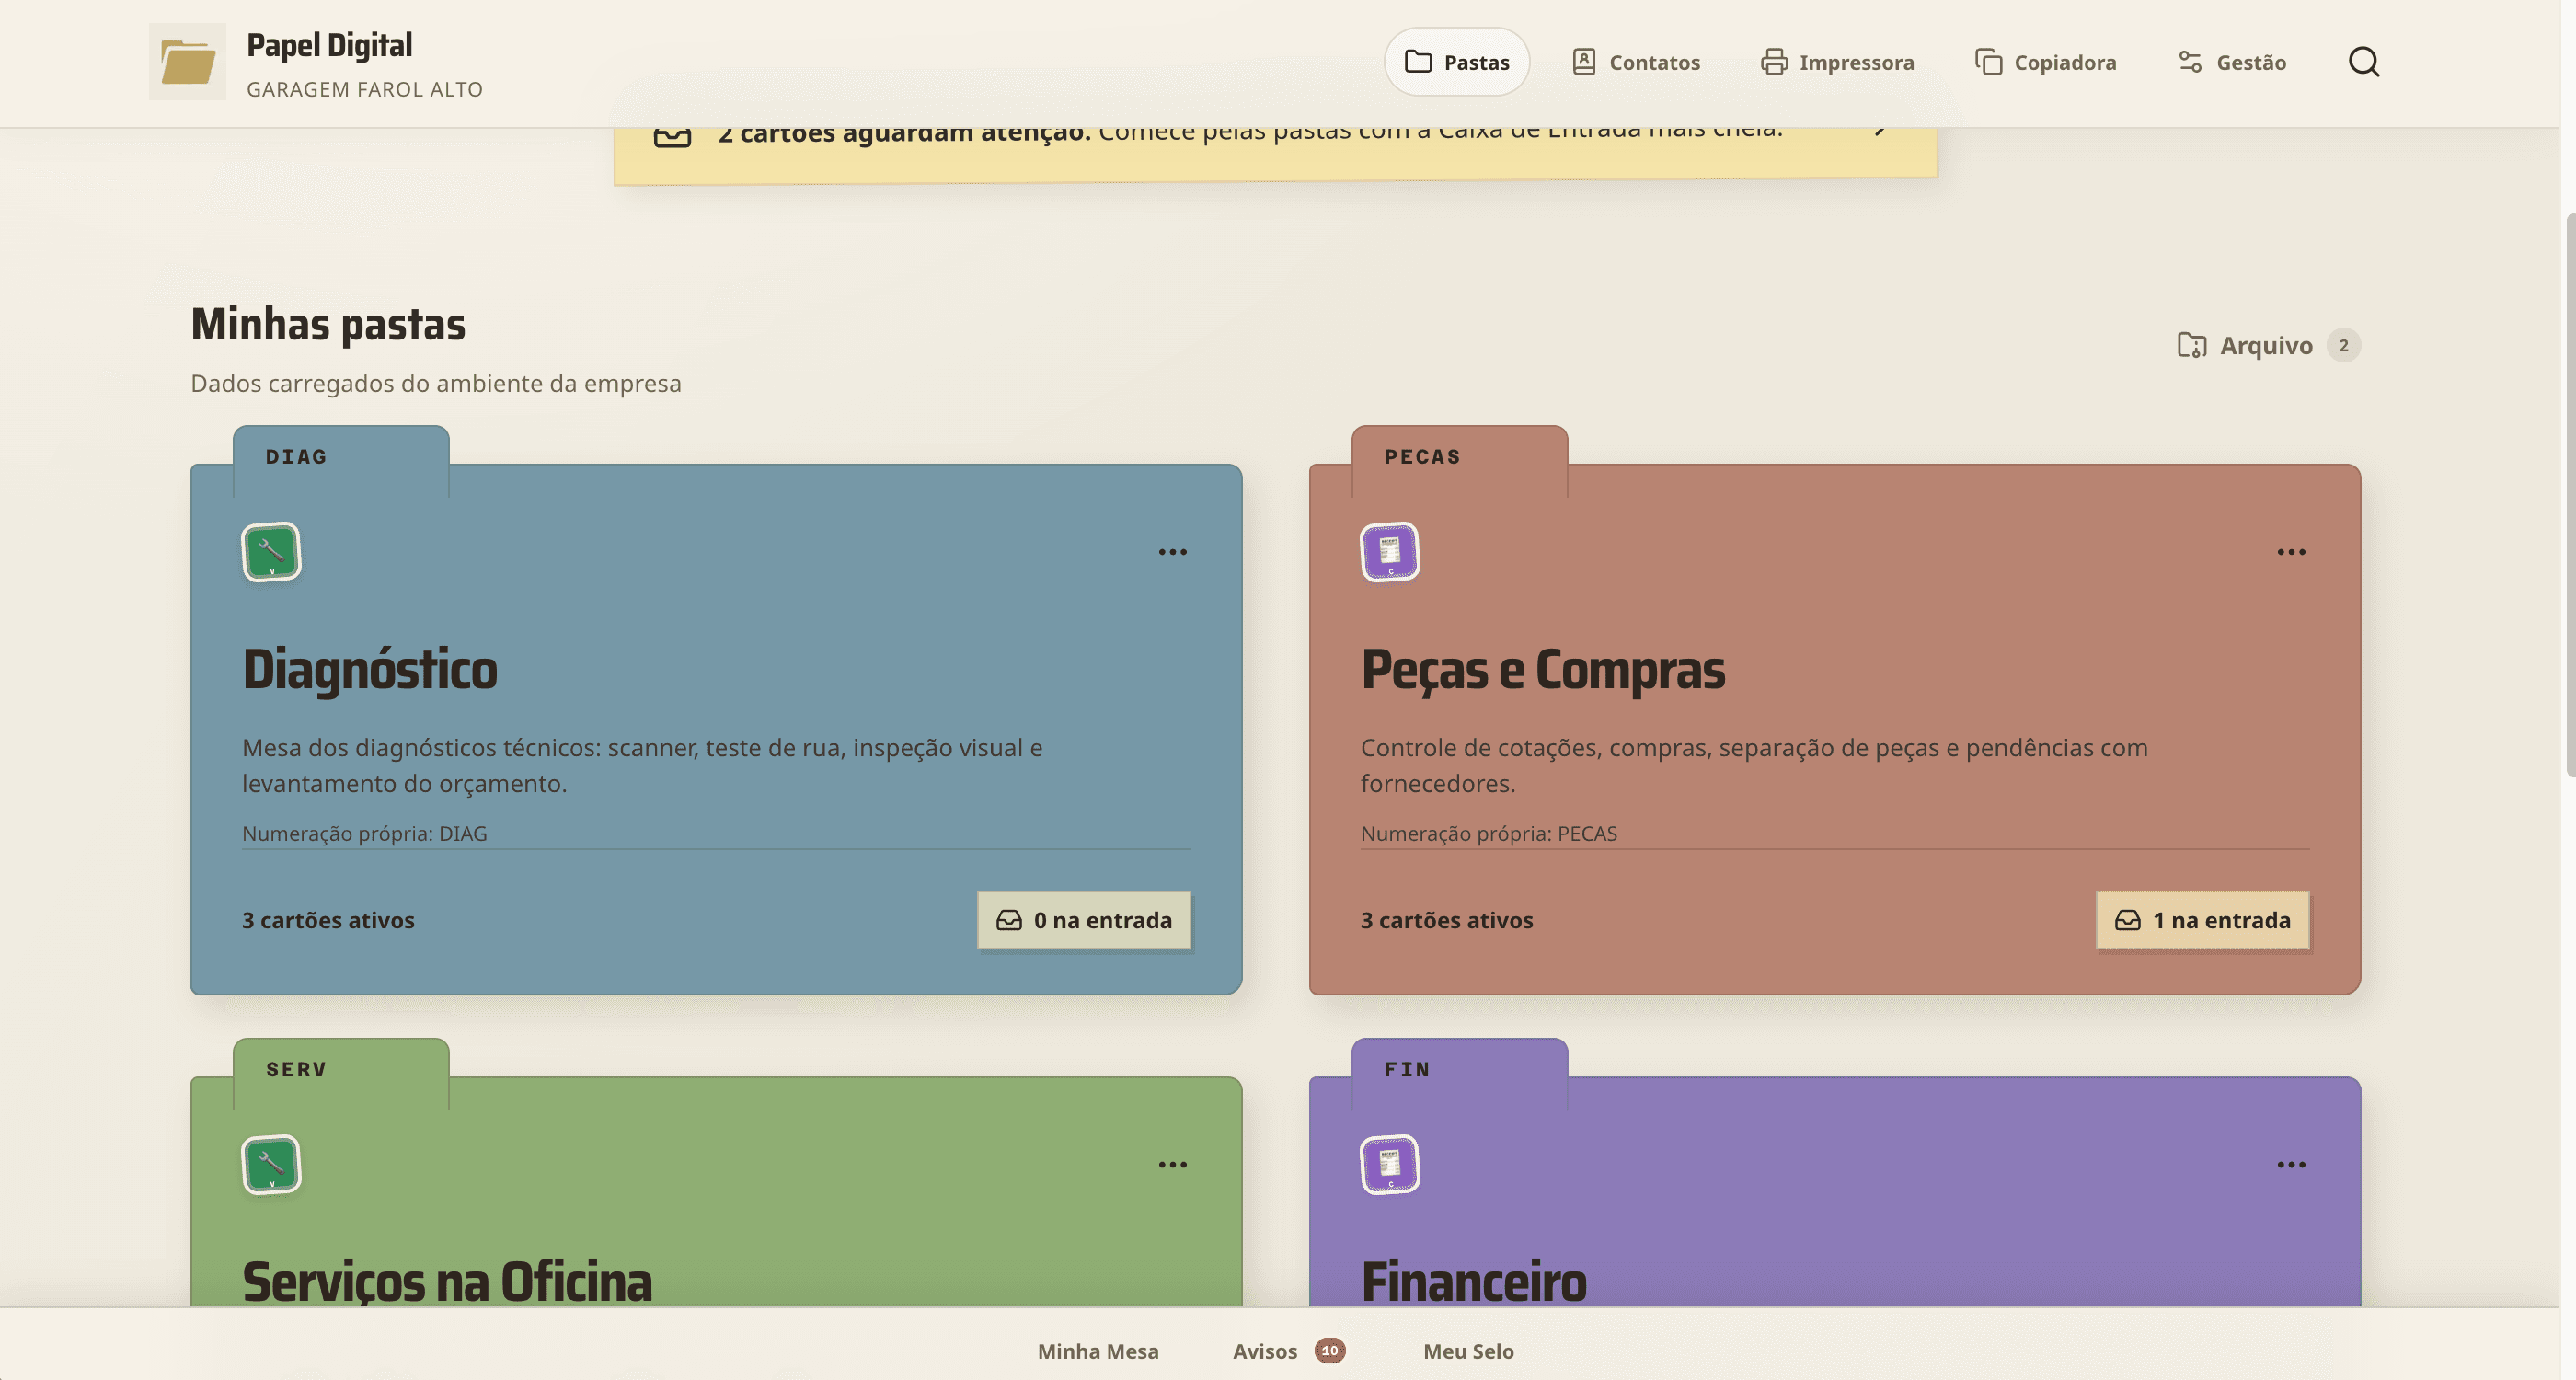Viewport: 2576px width, 1380px height.
Task: Click the '1 na entrada' inbox button
Action: click(x=2203, y=920)
